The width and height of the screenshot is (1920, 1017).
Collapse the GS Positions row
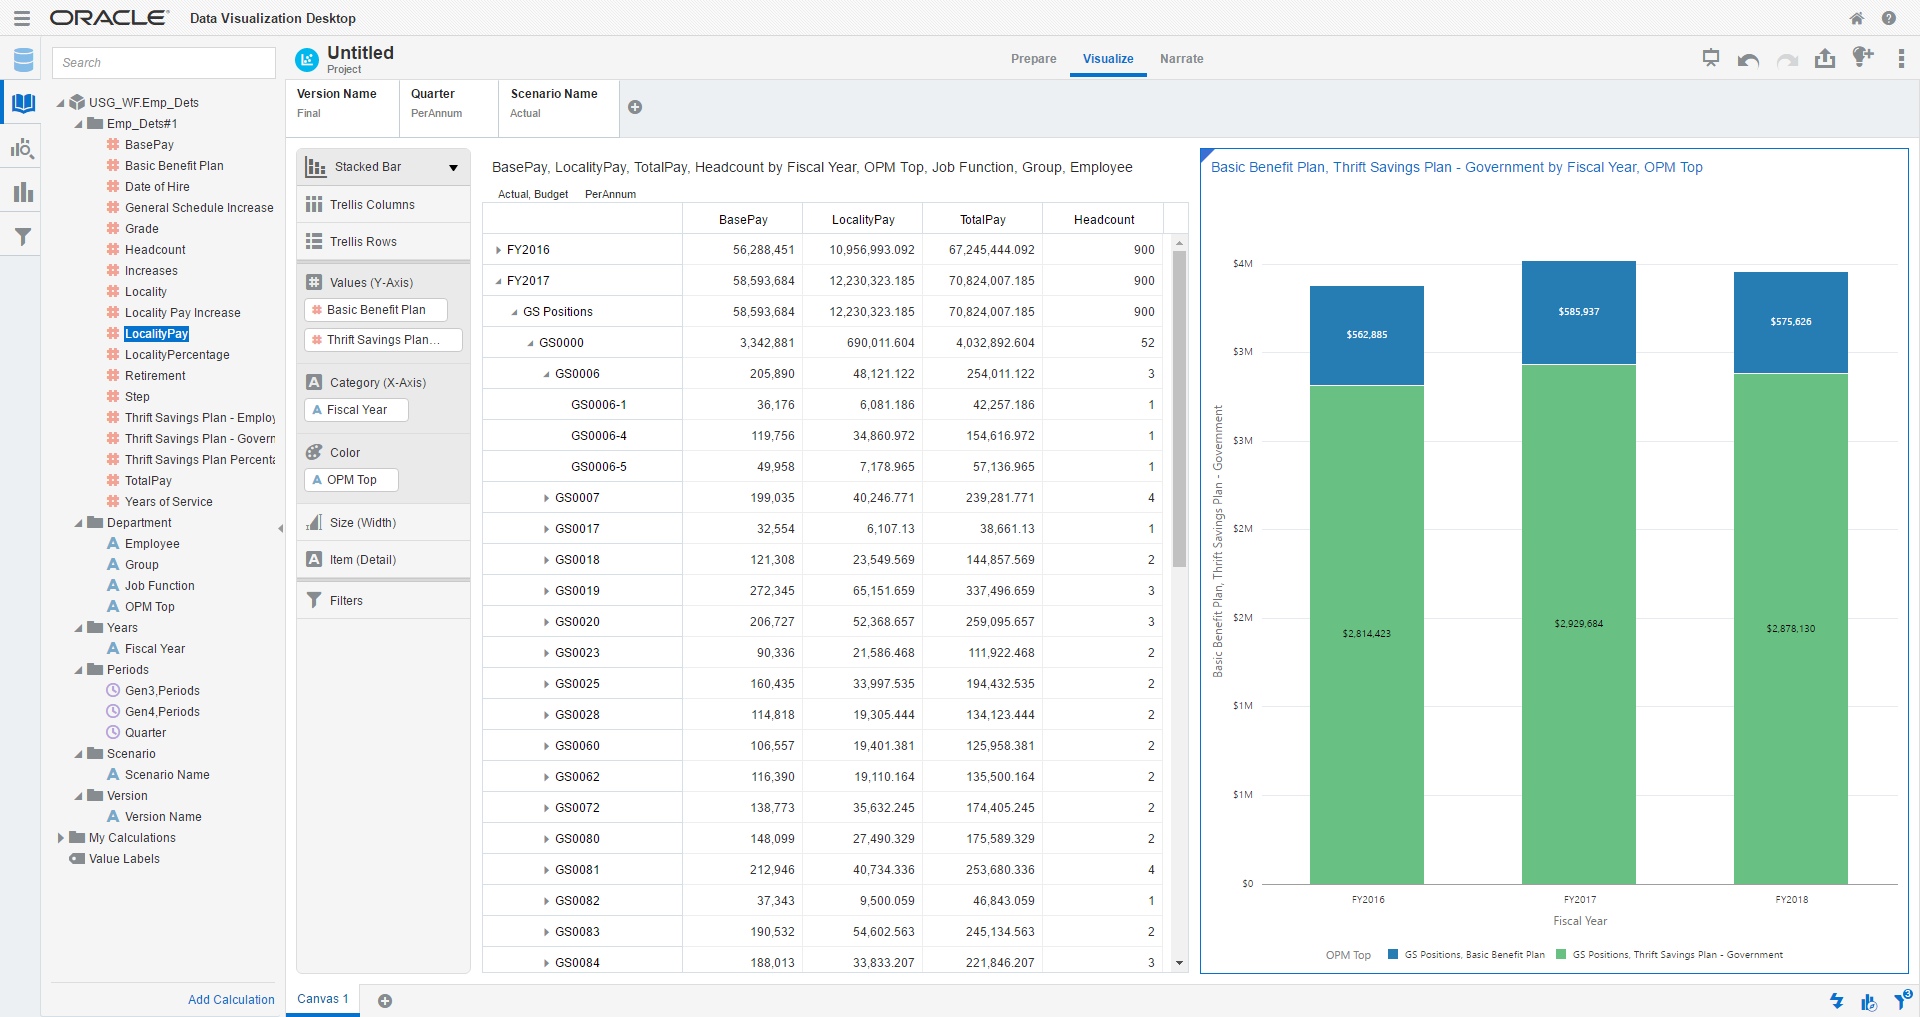[x=514, y=312]
